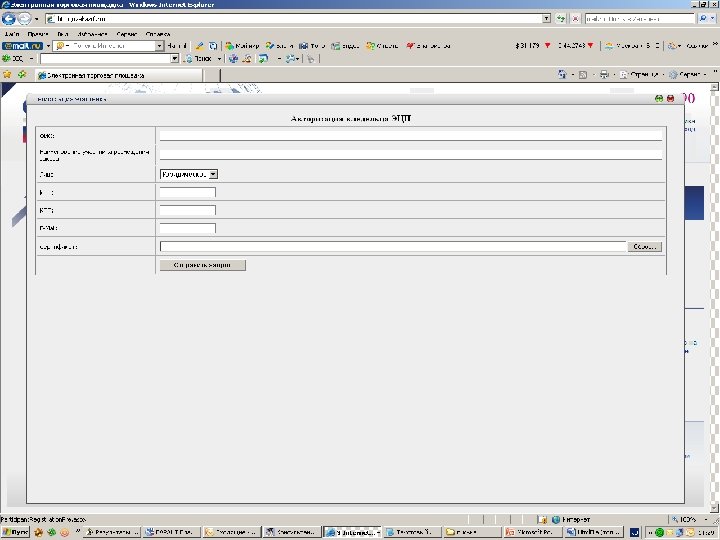Open search provider dropdown beside magnifier
The height and width of the screenshot is (540, 720).
point(713,19)
